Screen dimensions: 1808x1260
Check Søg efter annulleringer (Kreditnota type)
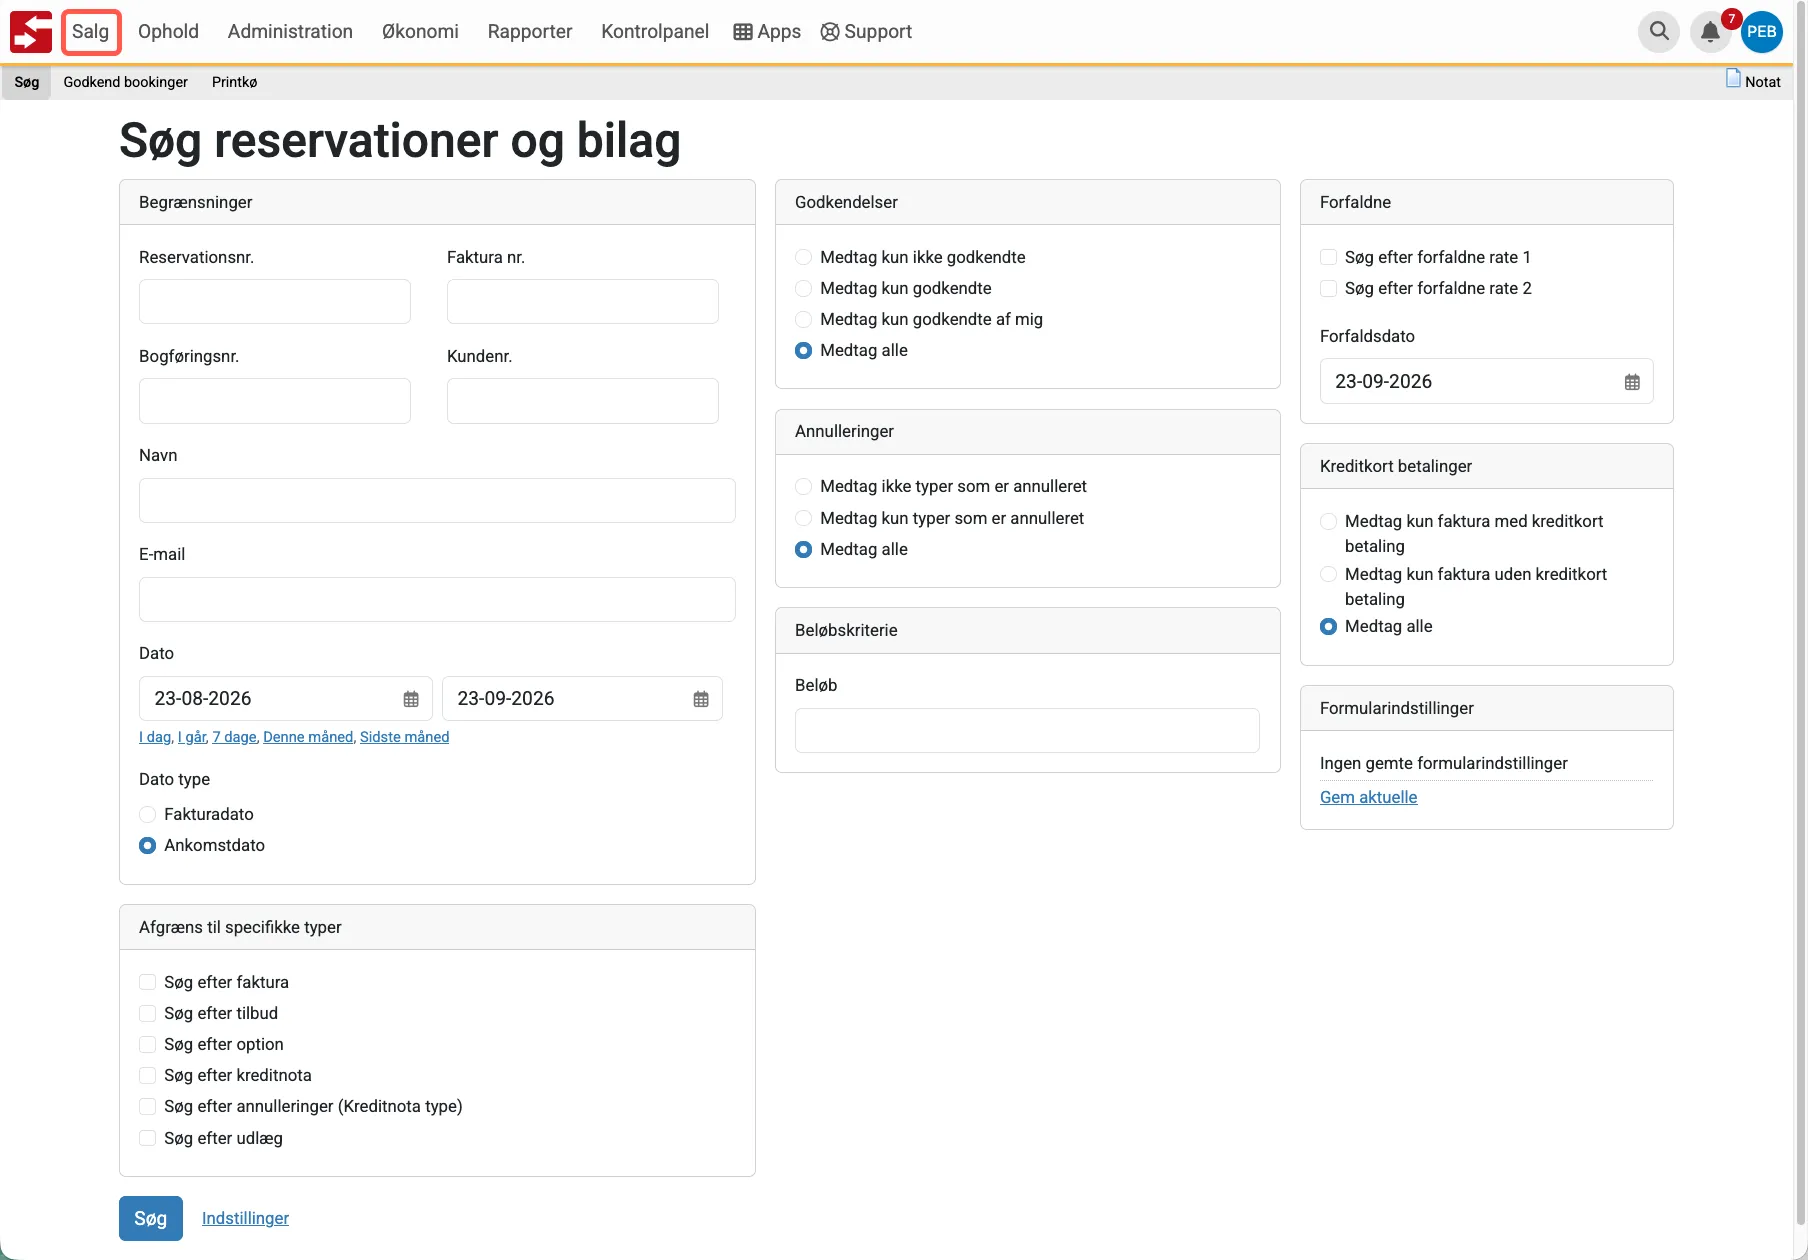click(147, 1107)
